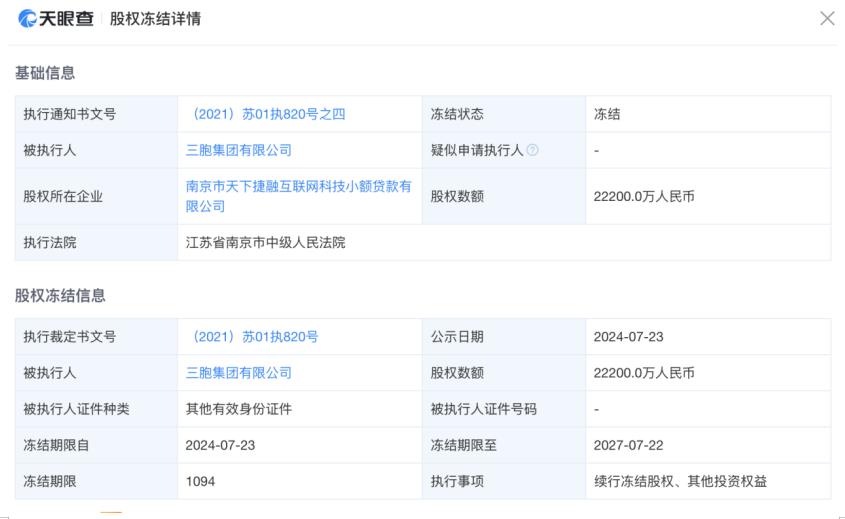The image size is (845, 519).
Task: Click the 冻结 status value
Action: click(607, 114)
